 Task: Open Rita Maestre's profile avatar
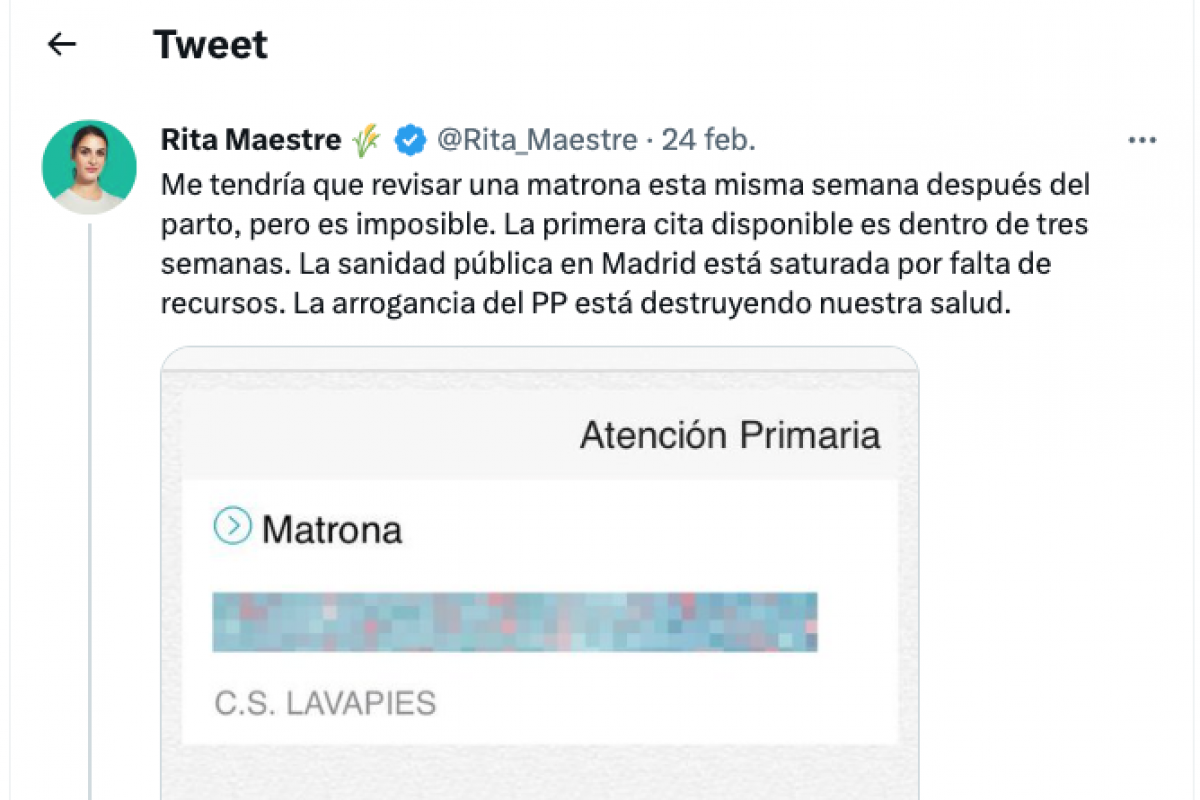click(89, 167)
